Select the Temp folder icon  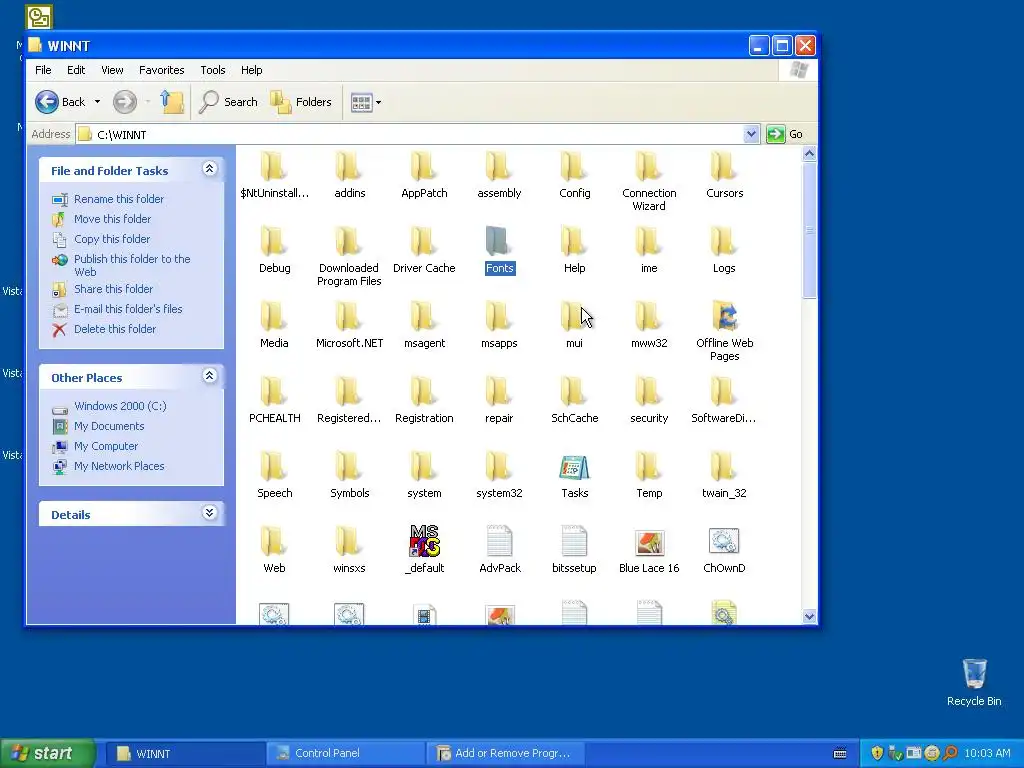pyautogui.click(x=649, y=466)
